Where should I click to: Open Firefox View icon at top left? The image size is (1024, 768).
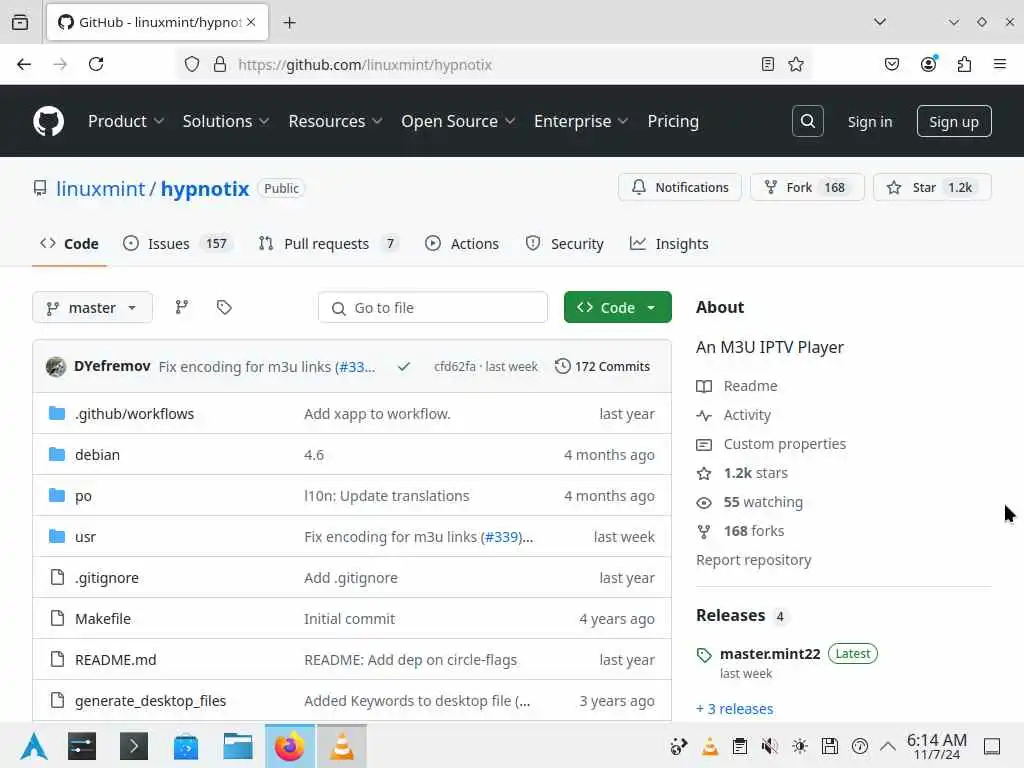20,22
